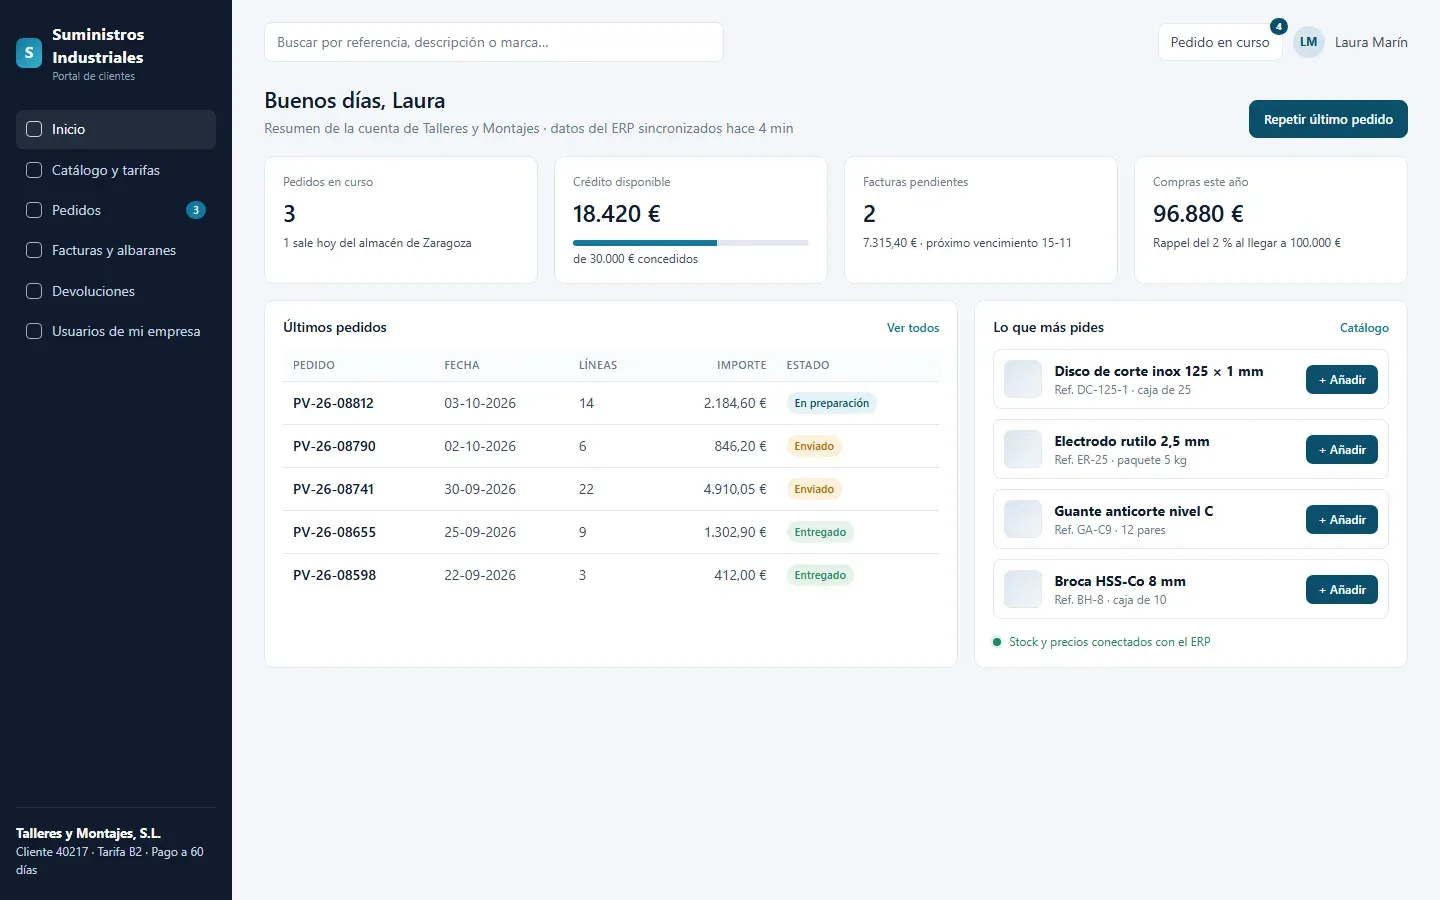Click the Disco de corte inox thumbnail
The image size is (1440, 900).
[1023, 380]
